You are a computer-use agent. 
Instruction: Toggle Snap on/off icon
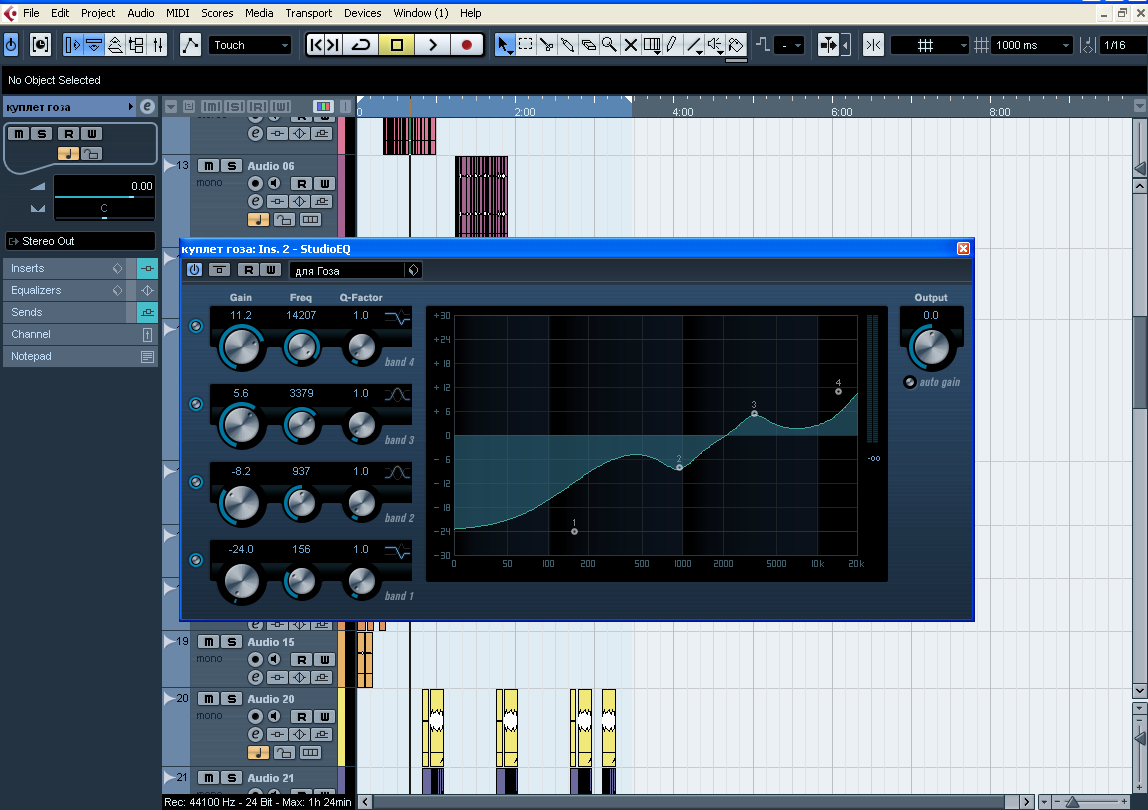(873, 45)
